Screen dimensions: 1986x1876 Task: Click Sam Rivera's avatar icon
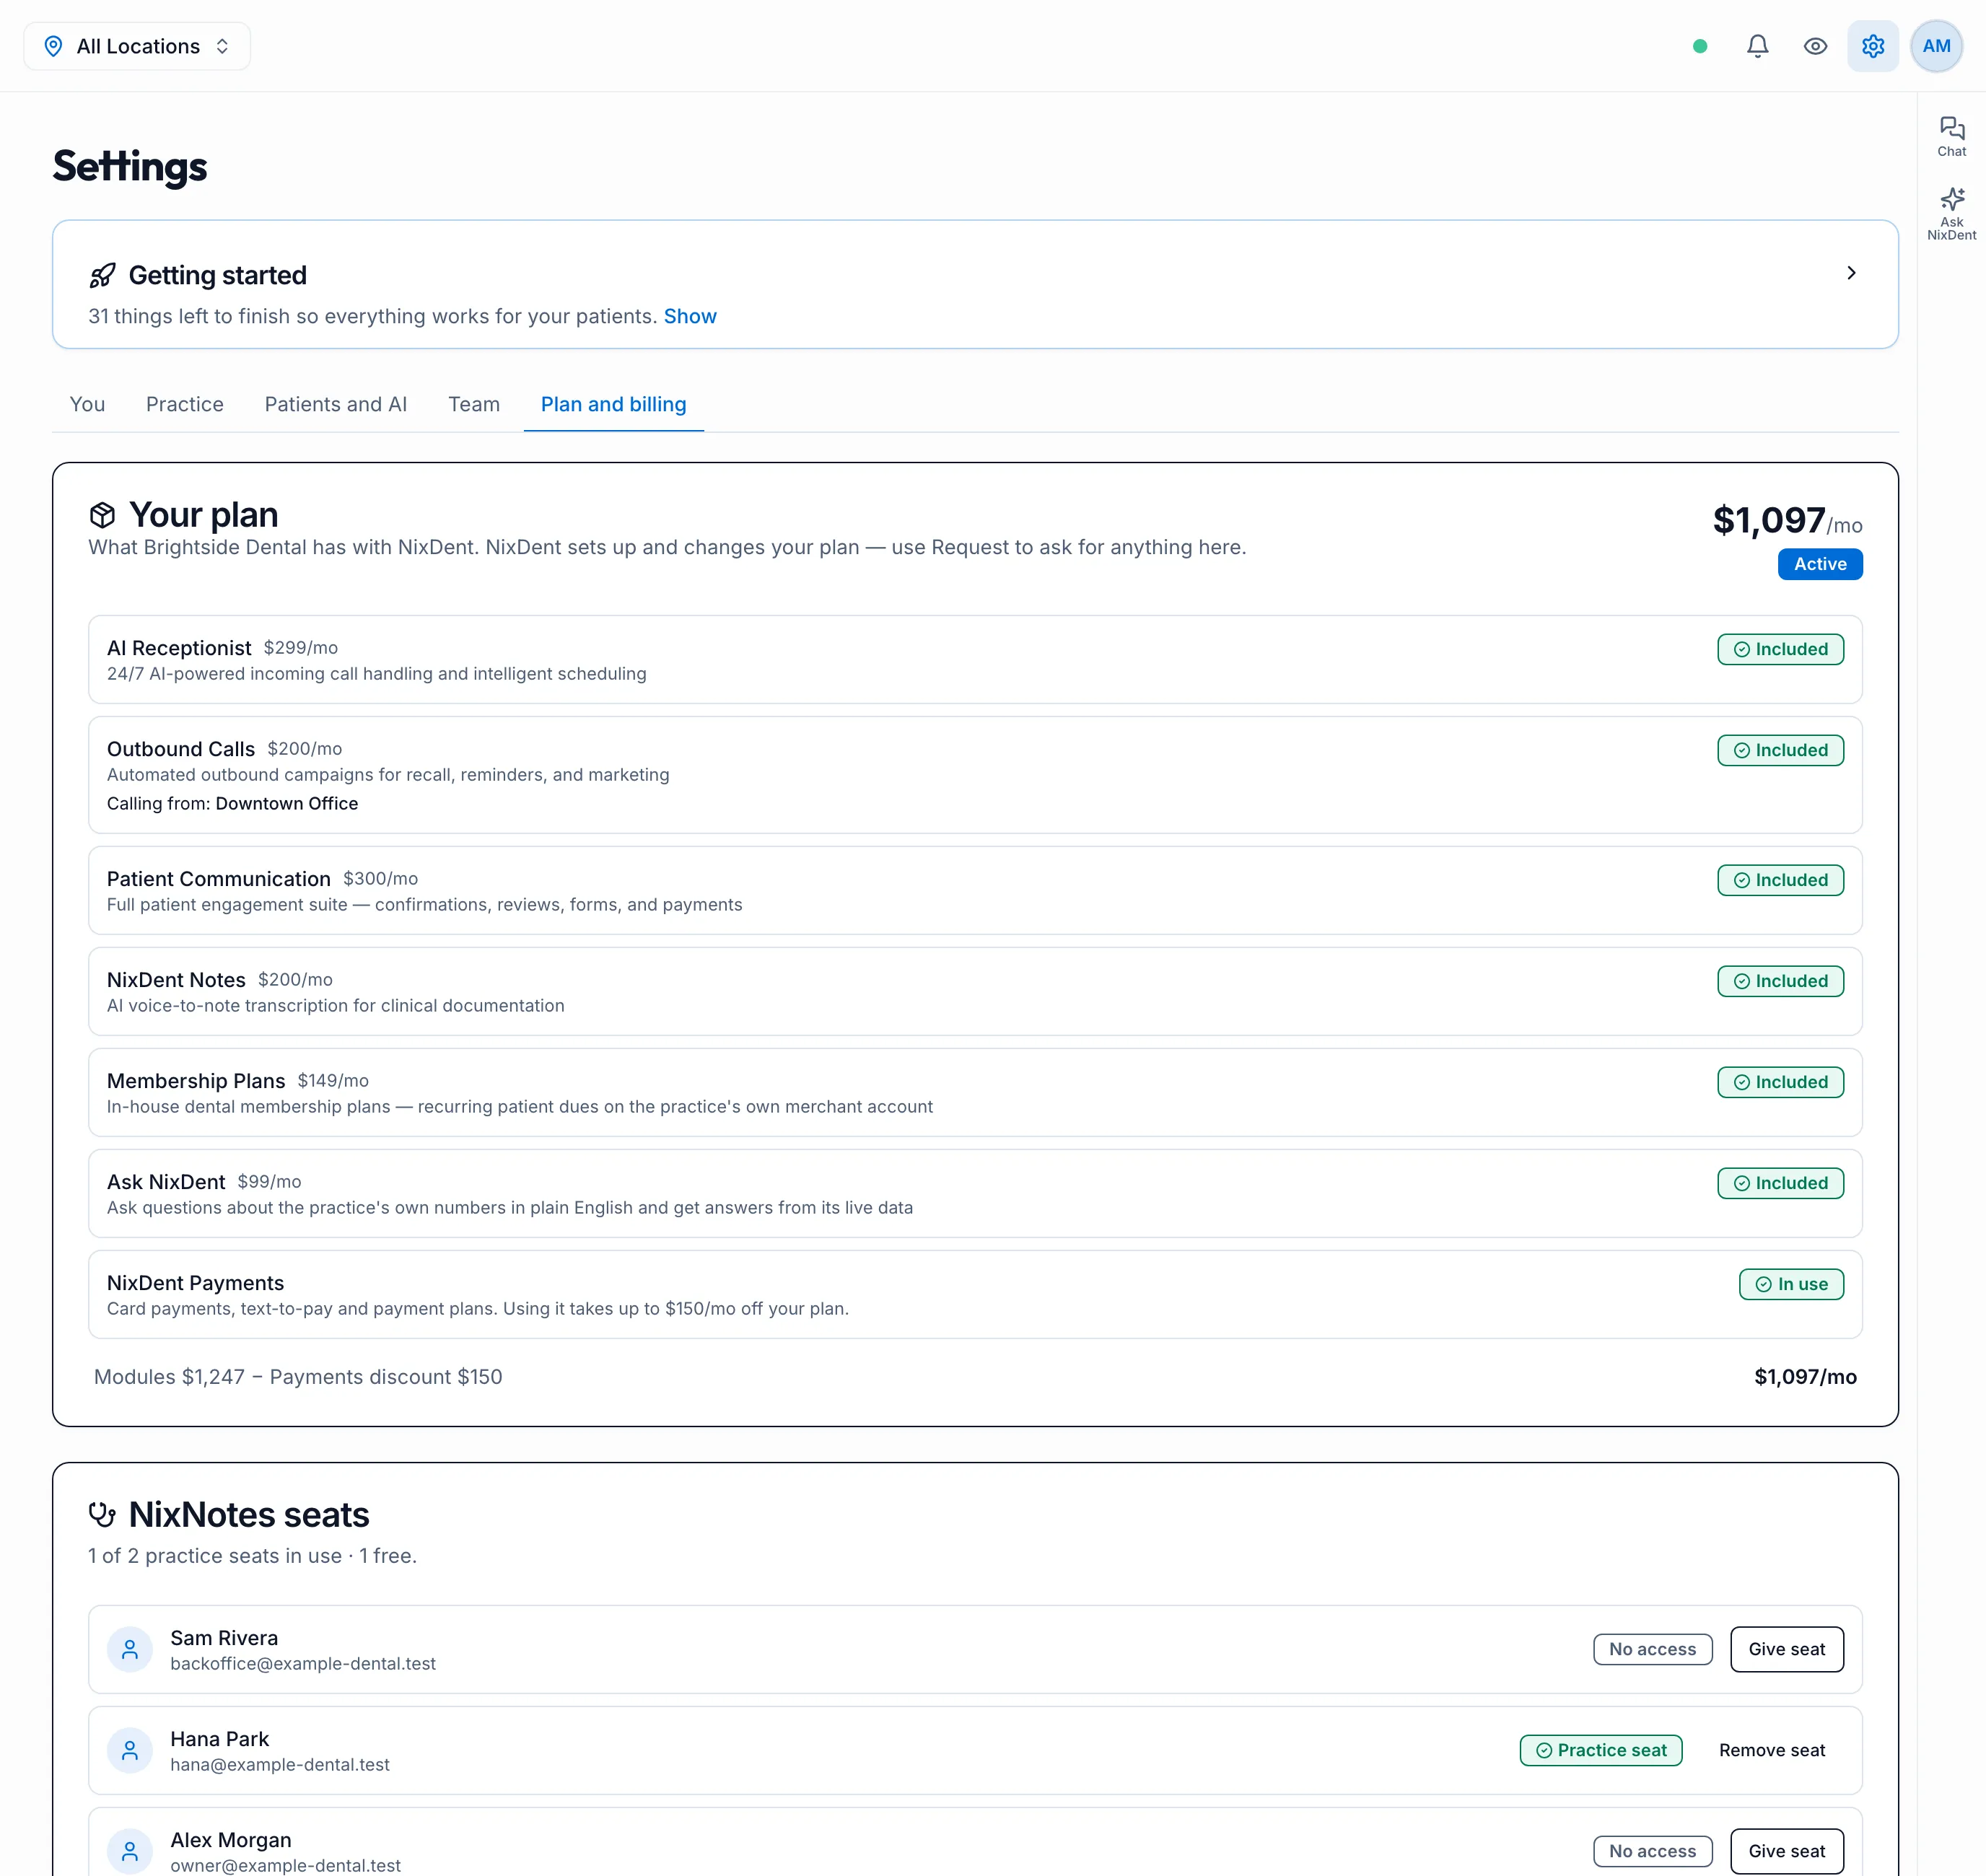[x=130, y=1650]
